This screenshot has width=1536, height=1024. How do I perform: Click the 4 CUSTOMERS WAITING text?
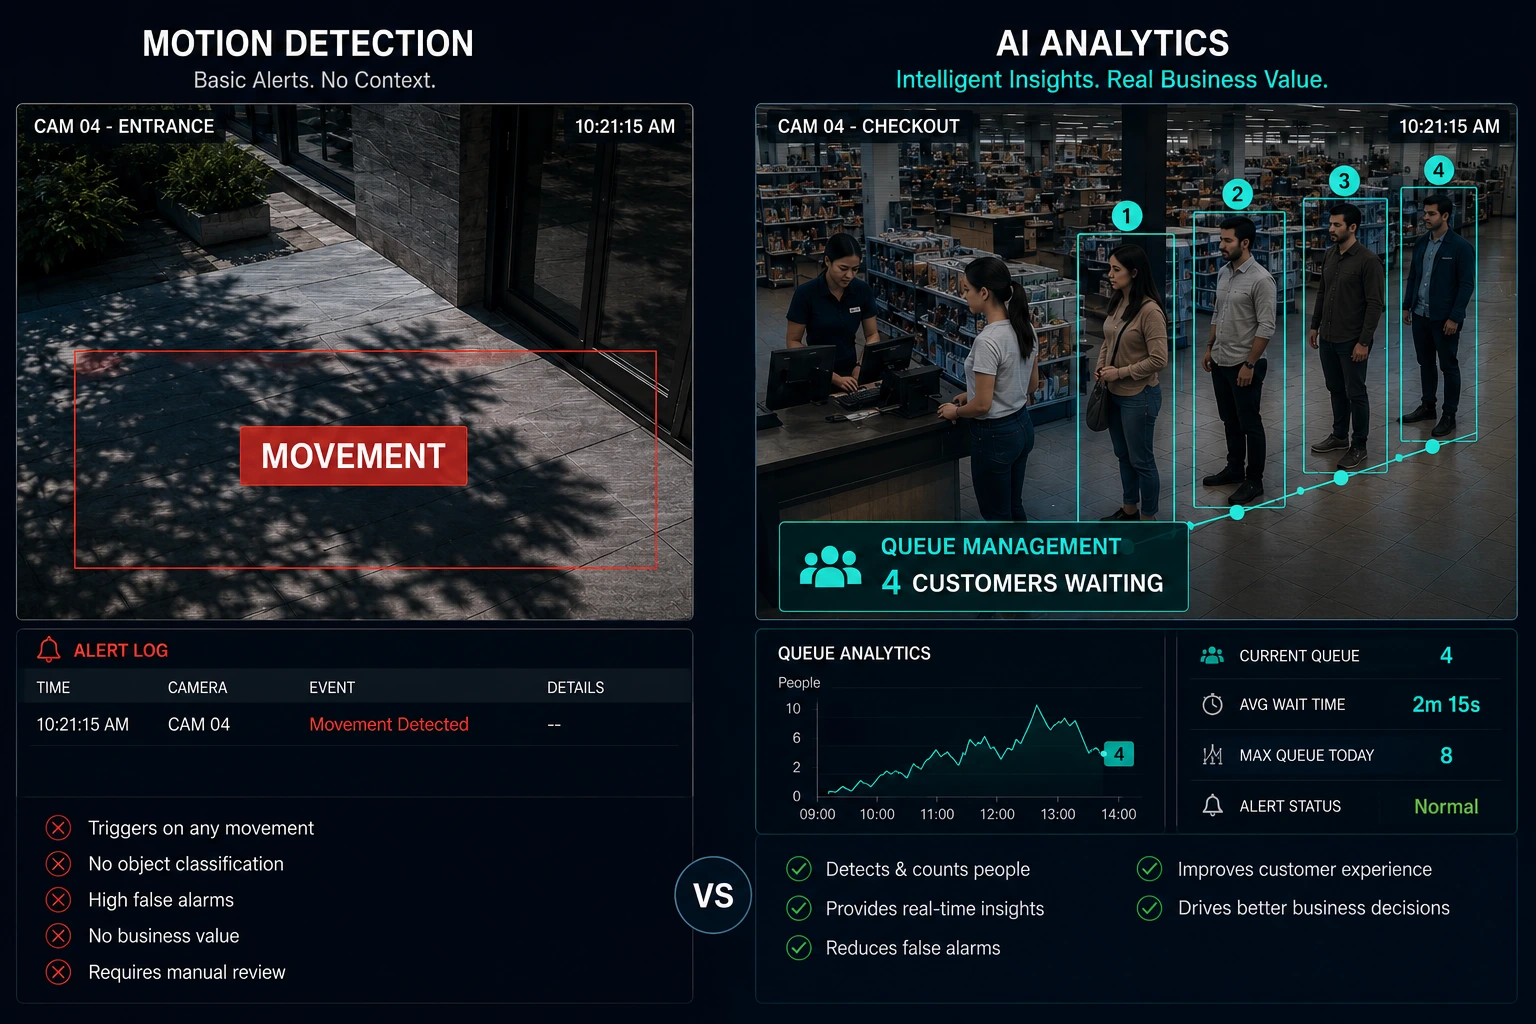click(1022, 582)
